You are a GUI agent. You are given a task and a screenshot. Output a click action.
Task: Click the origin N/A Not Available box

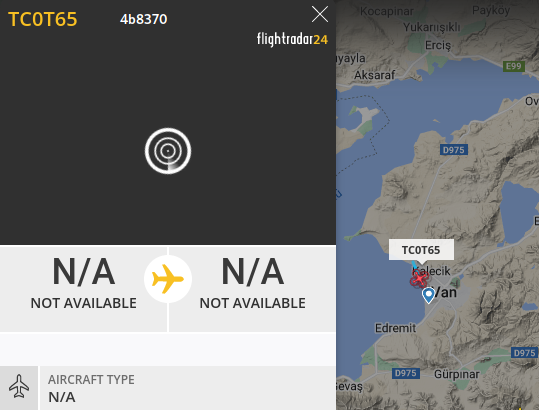84,289
